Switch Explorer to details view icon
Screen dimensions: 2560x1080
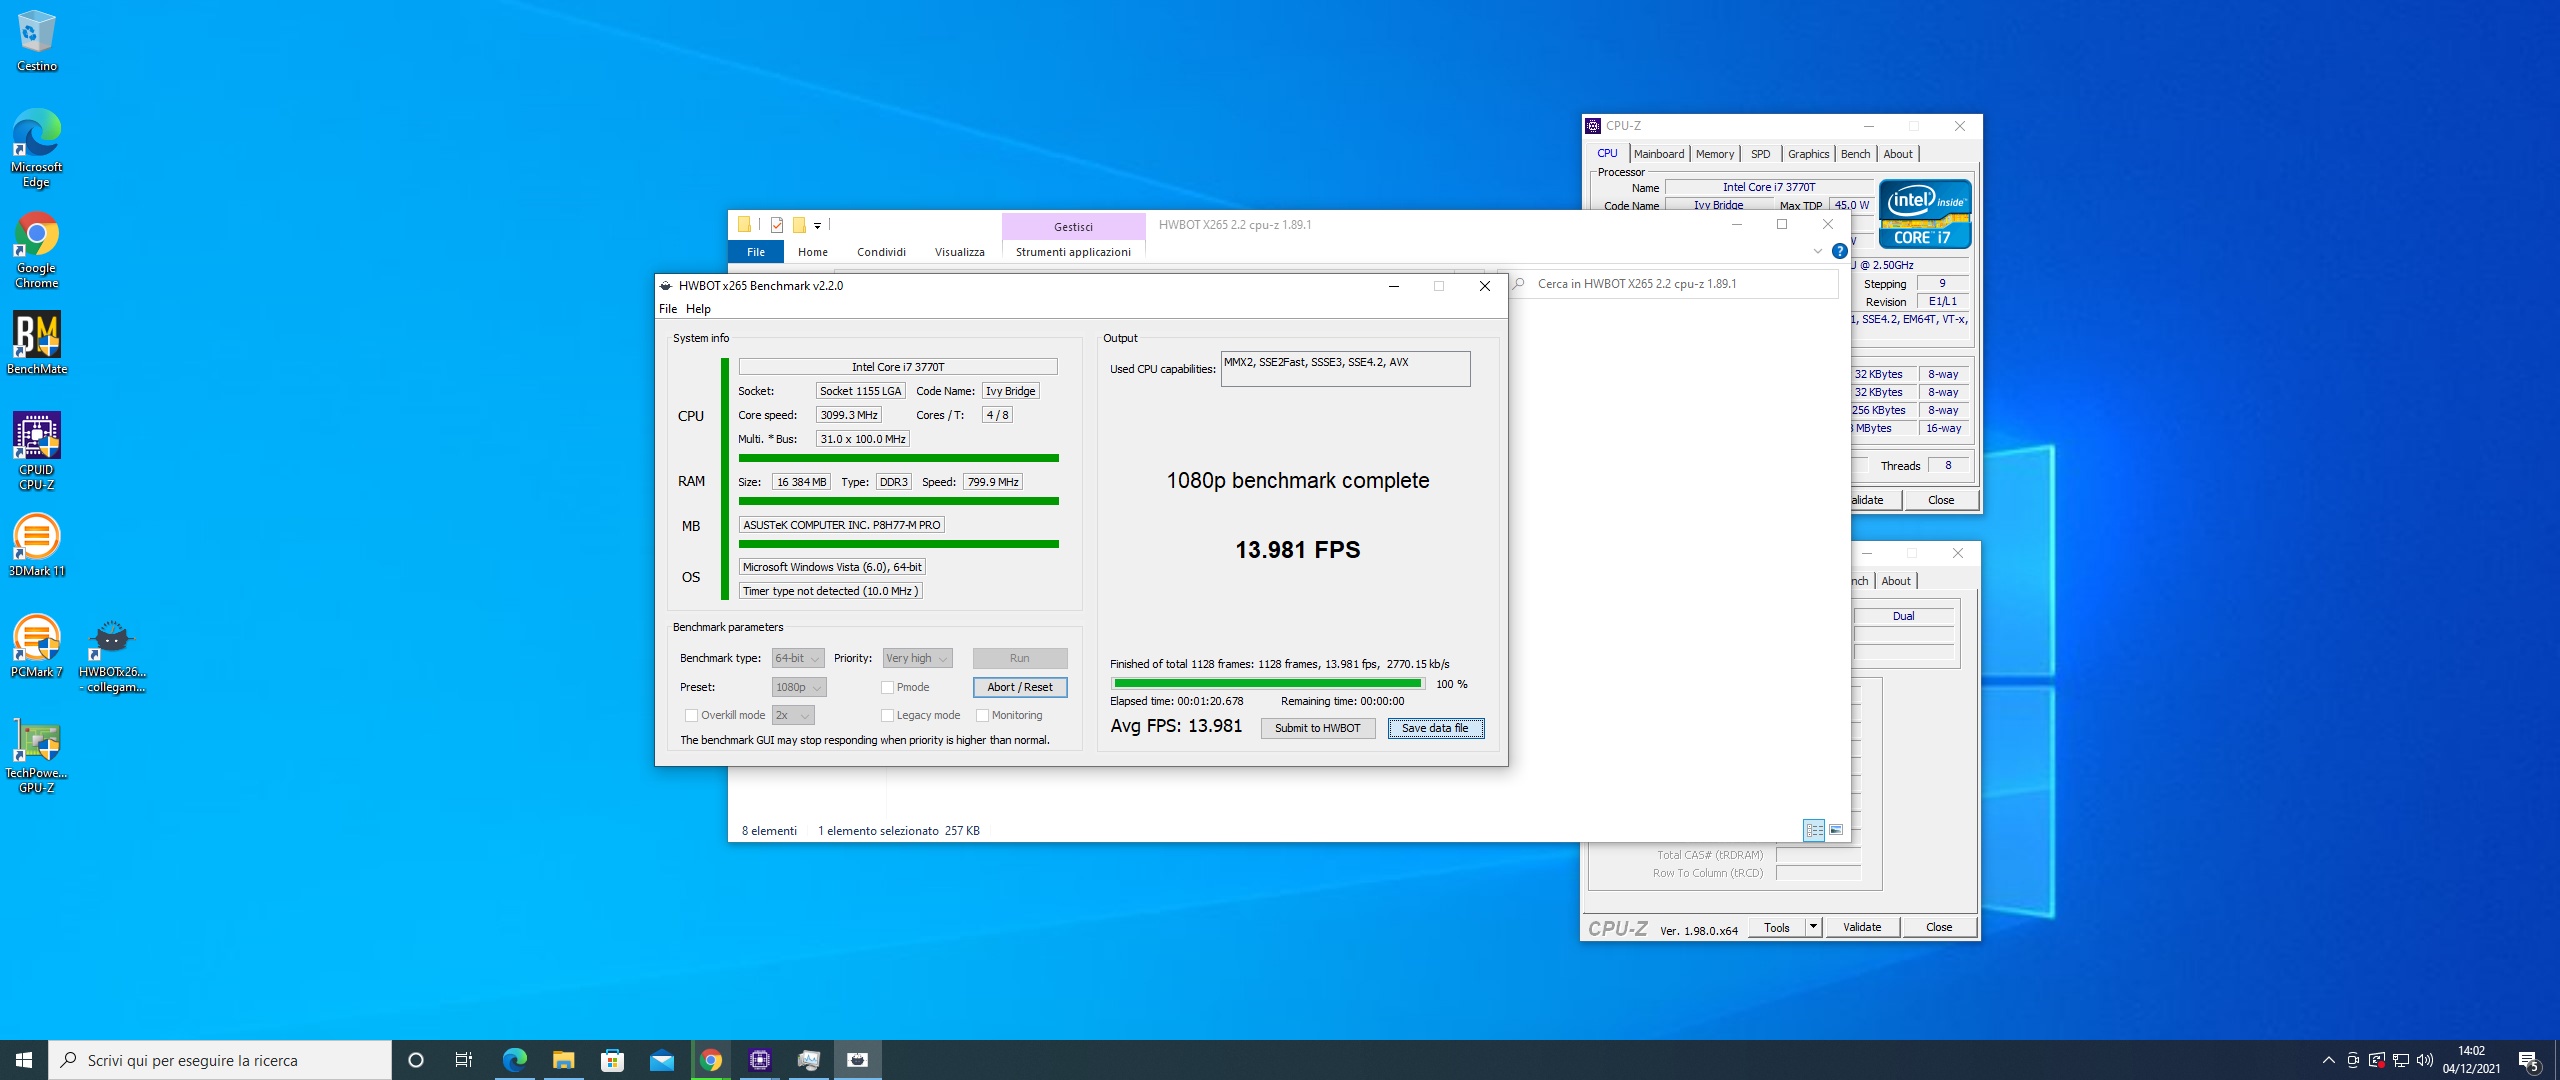[x=1814, y=830]
